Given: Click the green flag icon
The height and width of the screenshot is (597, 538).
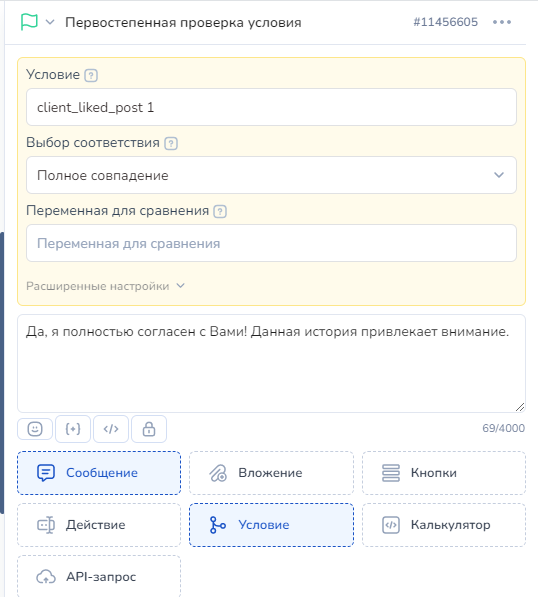Looking at the screenshot, I should (29, 22).
